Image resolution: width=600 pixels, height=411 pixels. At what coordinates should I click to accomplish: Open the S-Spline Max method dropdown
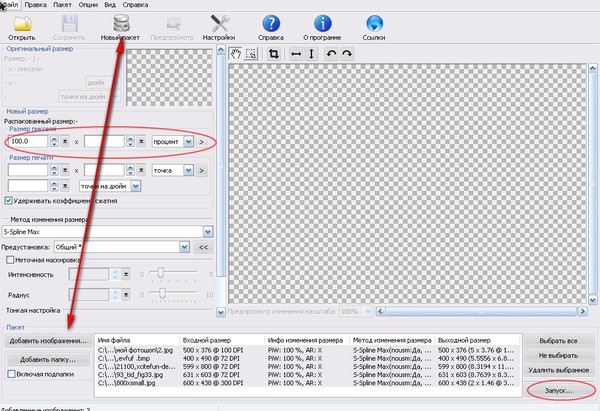point(207,232)
